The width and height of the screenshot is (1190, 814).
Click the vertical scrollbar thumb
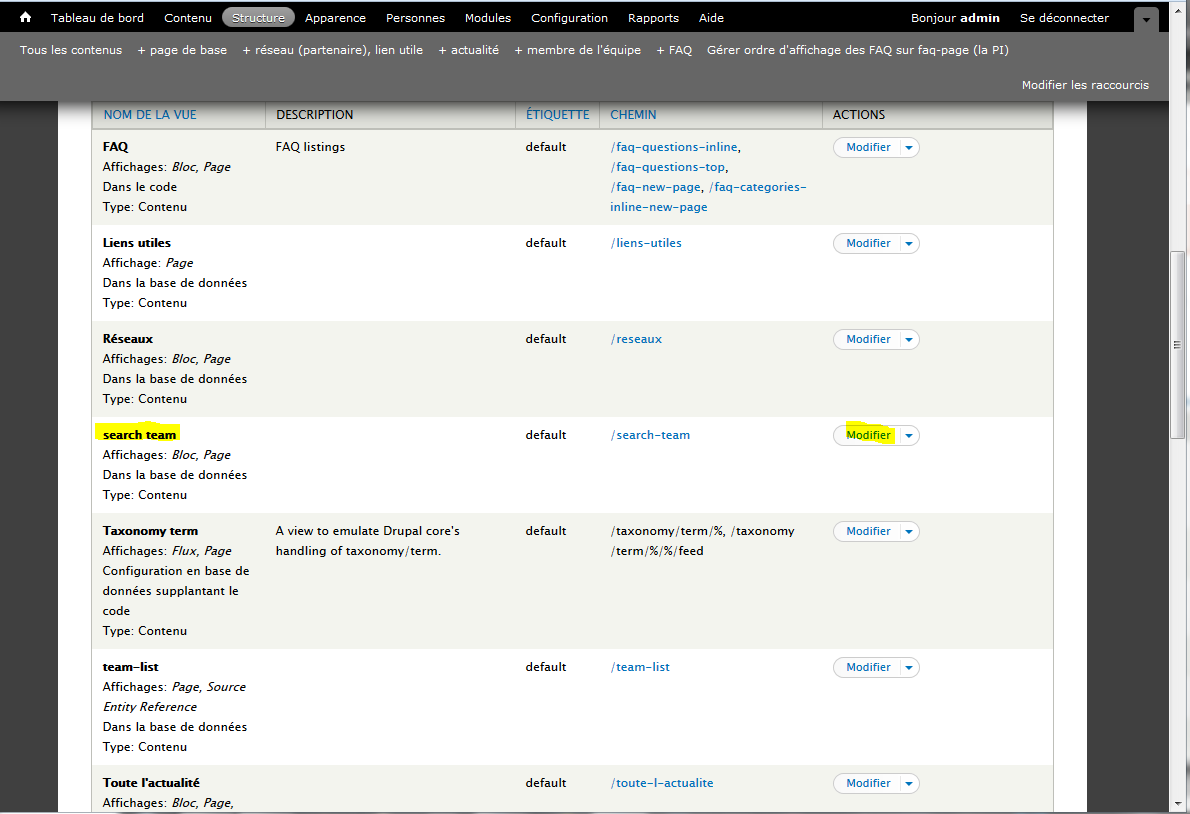coord(1178,345)
